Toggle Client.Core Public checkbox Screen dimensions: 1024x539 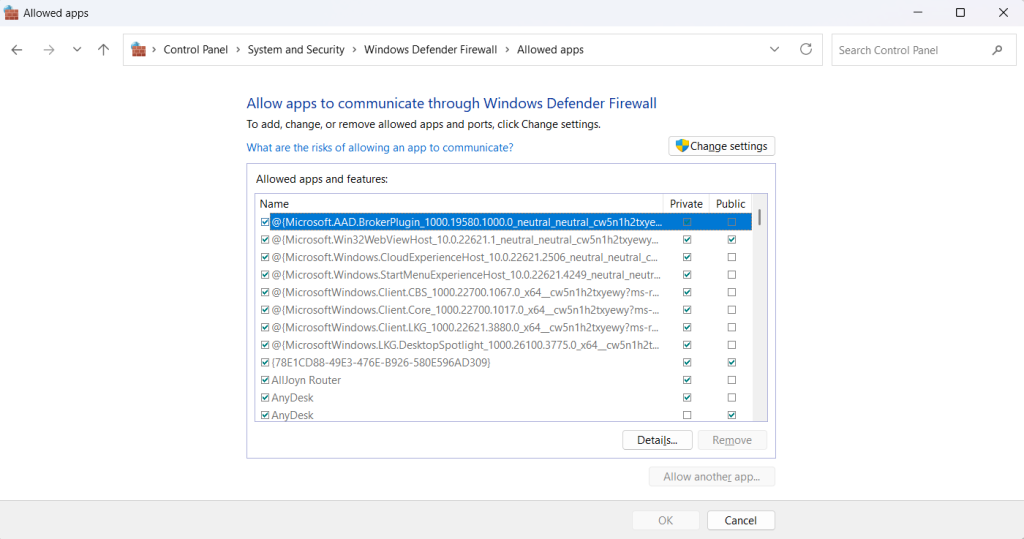coord(731,310)
